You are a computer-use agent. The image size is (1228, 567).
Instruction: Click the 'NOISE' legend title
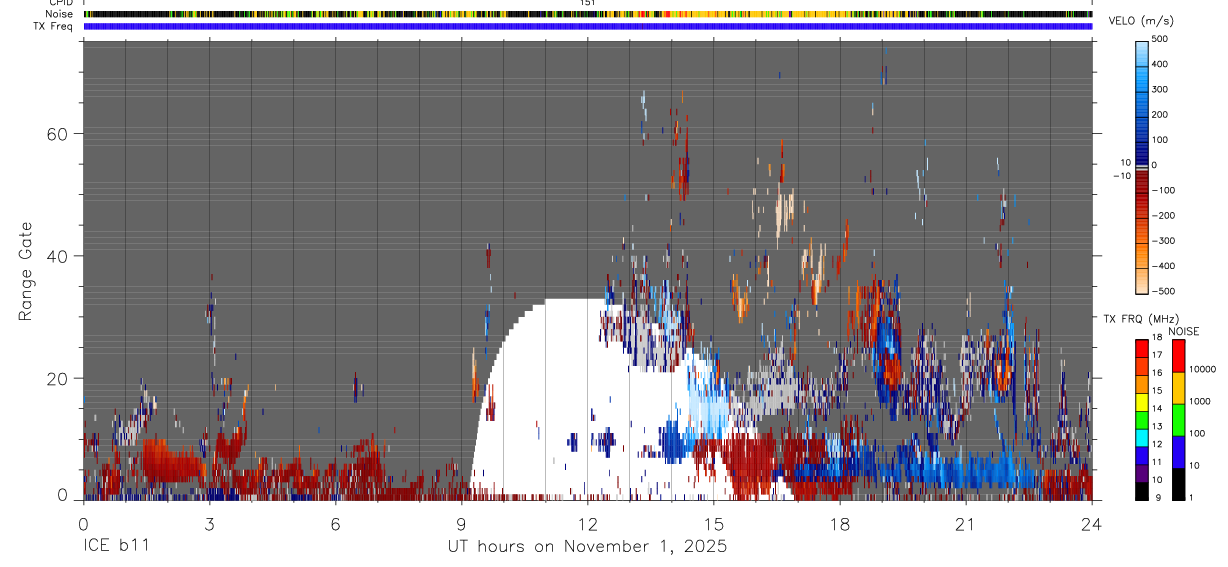tap(1183, 331)
